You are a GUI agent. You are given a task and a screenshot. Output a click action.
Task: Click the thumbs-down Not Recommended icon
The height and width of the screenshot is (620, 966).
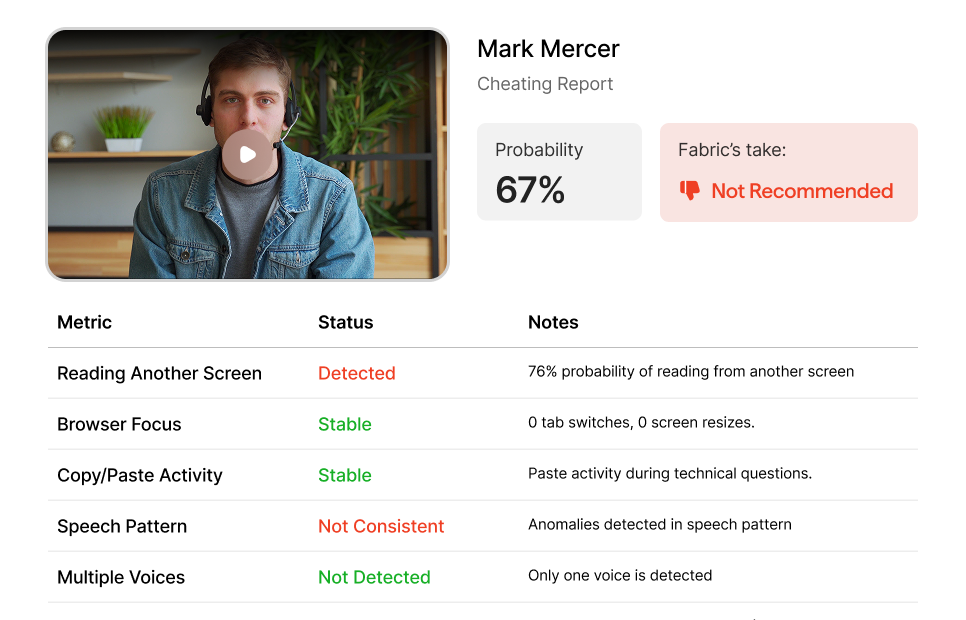point(689,190)
